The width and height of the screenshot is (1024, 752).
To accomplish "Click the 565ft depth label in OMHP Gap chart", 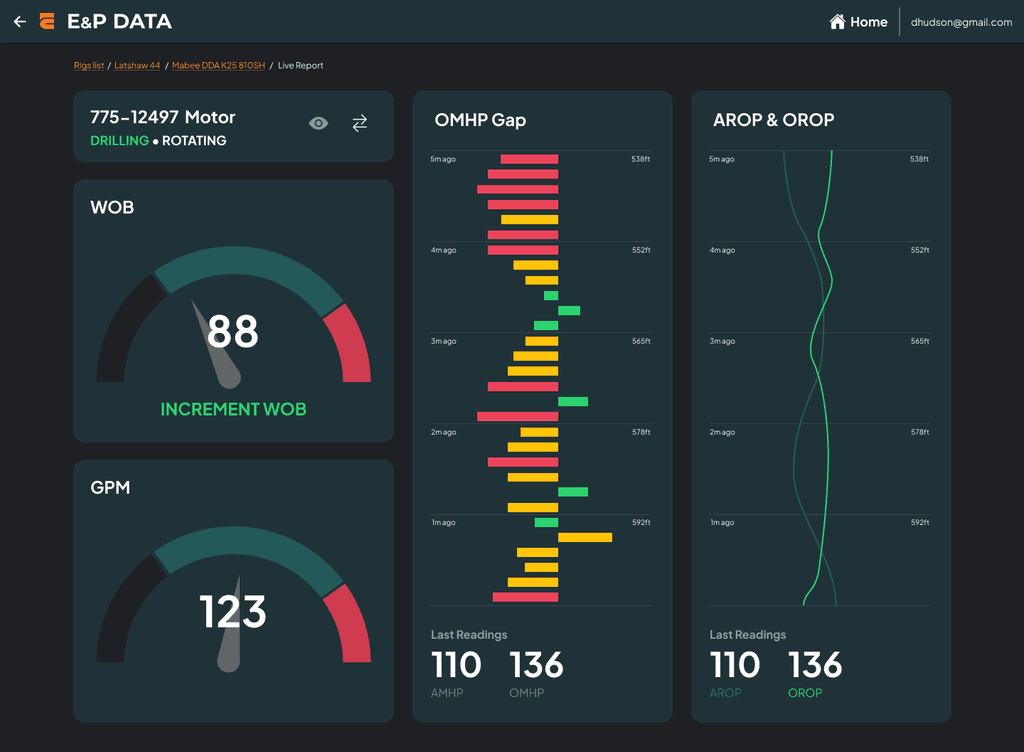I will [x=641, y=341].
